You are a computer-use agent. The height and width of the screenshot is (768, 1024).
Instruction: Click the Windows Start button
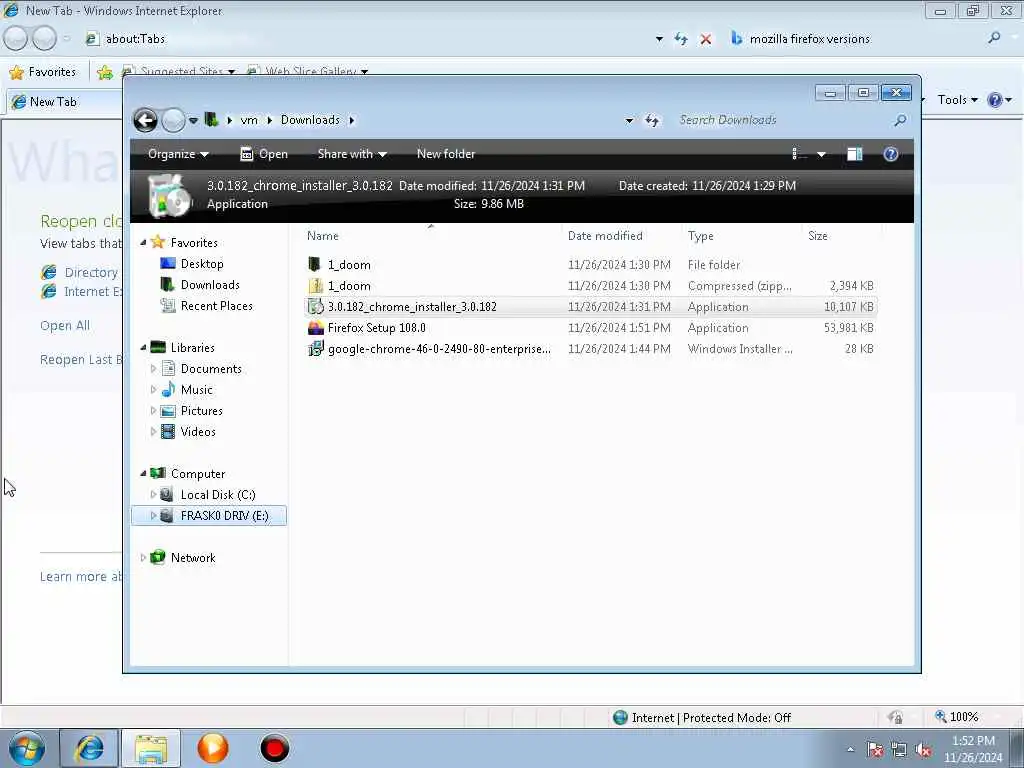[x=27, y=748]
